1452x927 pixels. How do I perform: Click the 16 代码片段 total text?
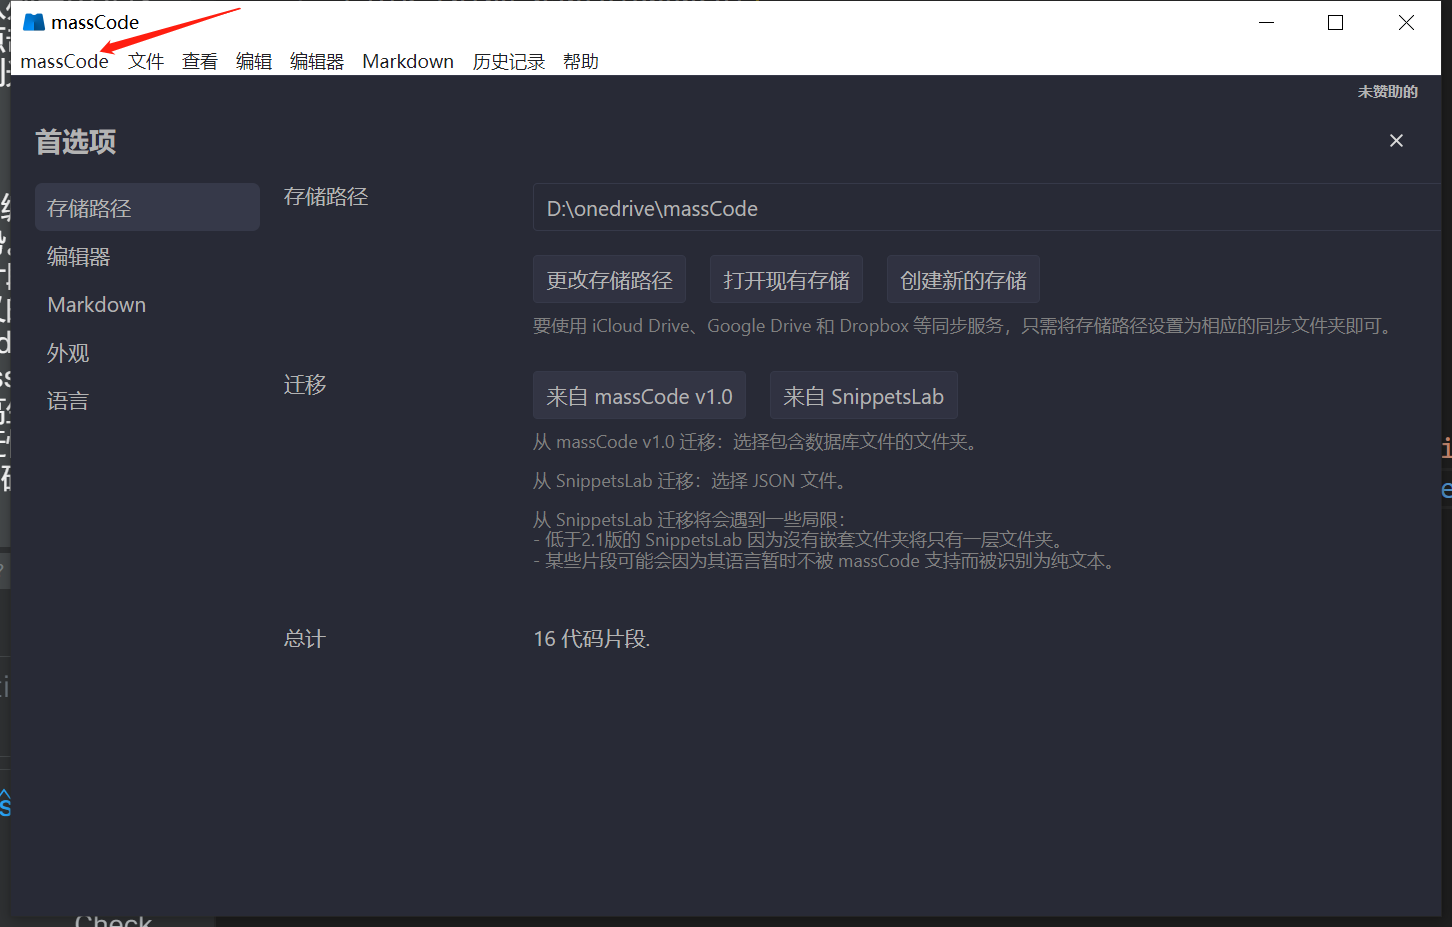592,638
